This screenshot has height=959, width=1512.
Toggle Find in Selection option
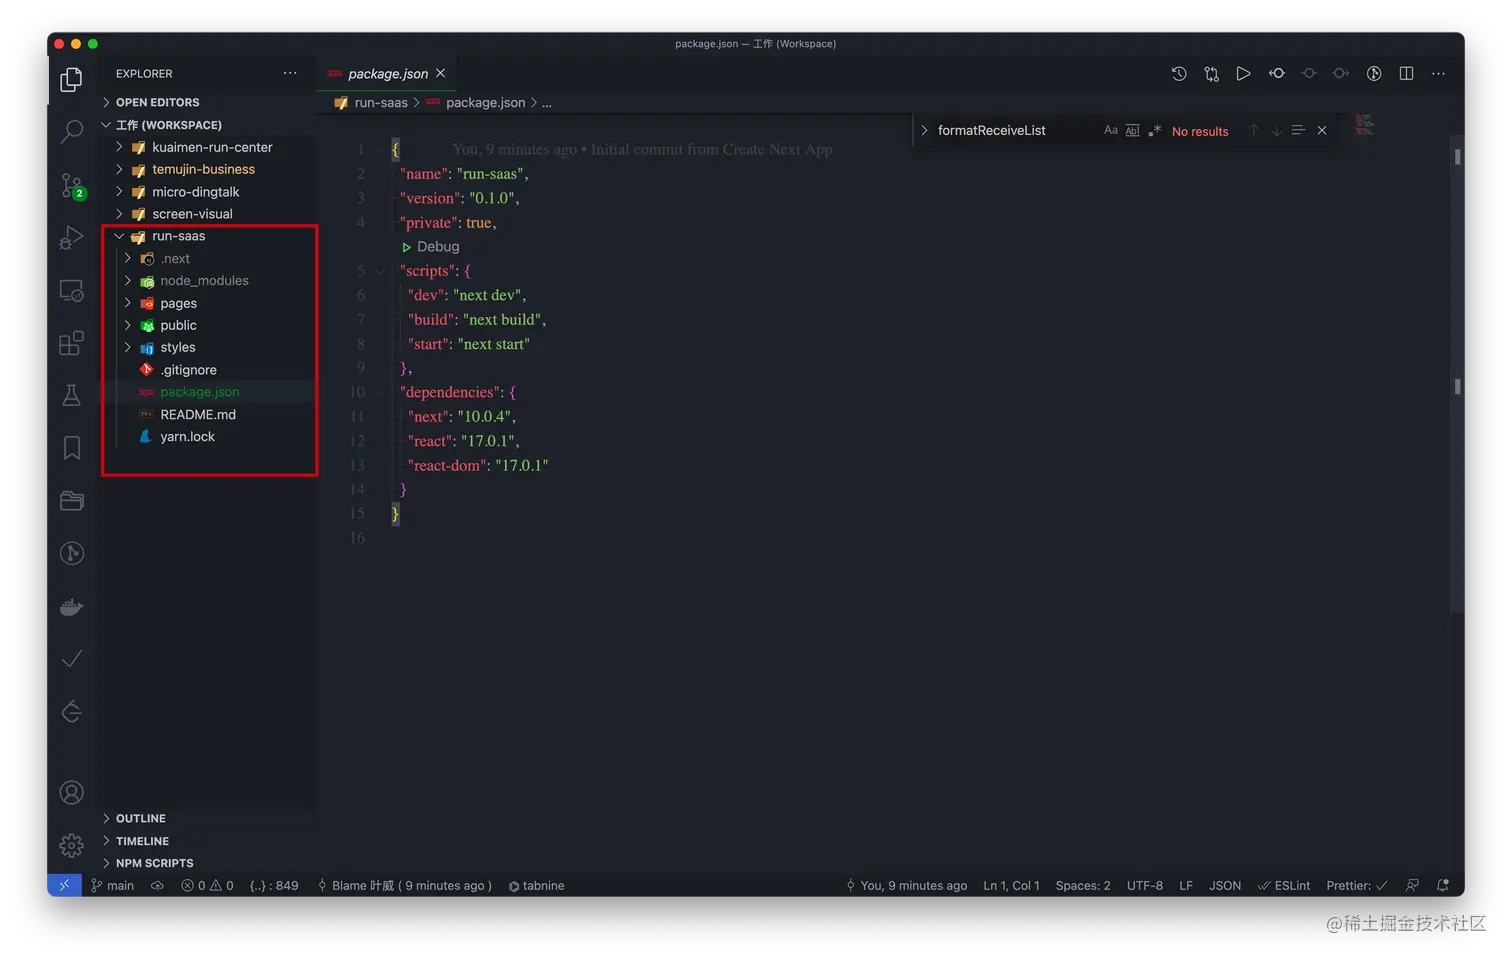pyautogui.click(x=1298, y=130)
